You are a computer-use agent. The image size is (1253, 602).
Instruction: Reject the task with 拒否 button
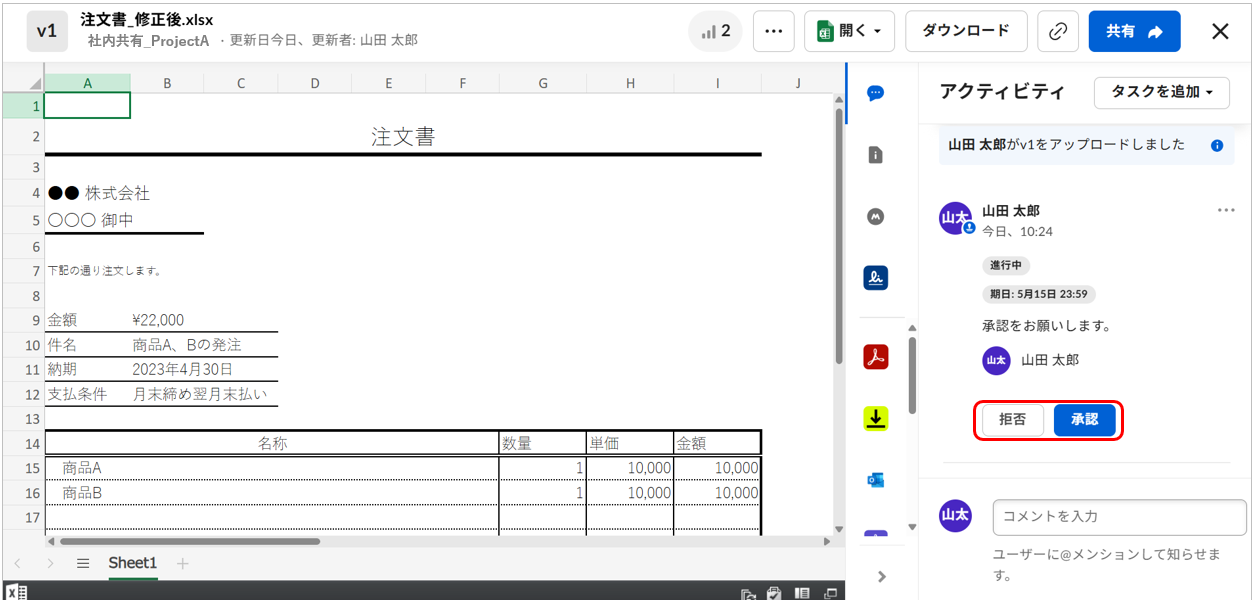click(x=1012, y=421)
